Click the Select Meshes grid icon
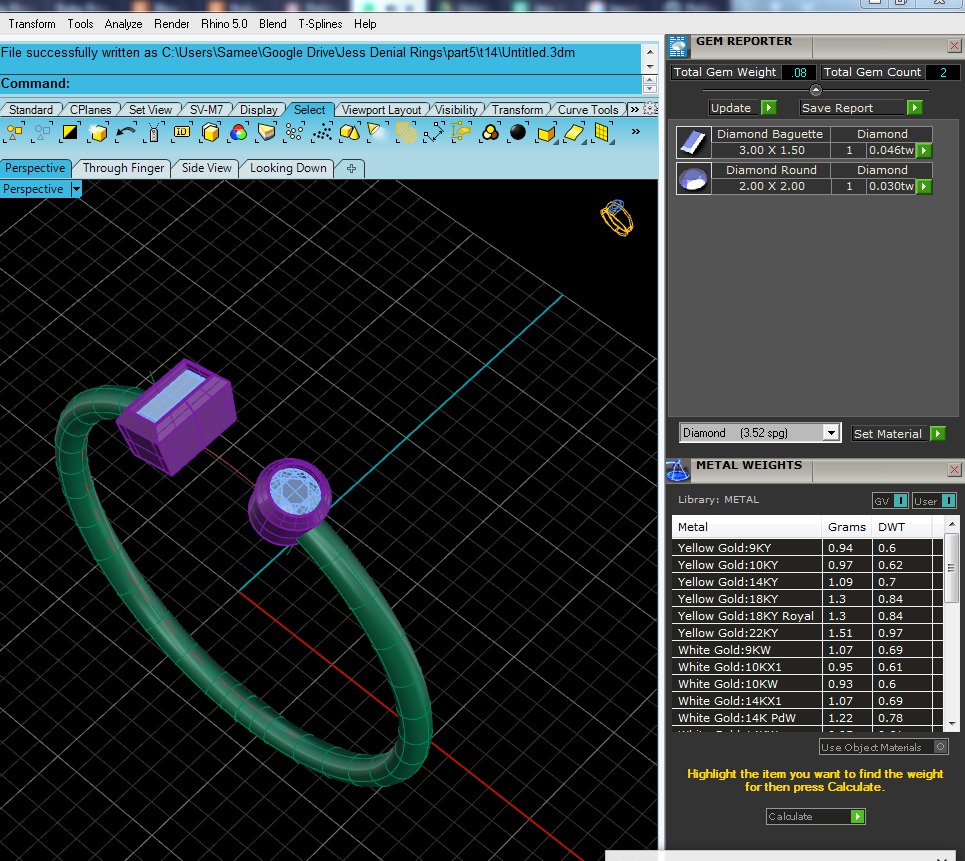The width and height of the screenshot is (965, 861). [x=602, y=132]
